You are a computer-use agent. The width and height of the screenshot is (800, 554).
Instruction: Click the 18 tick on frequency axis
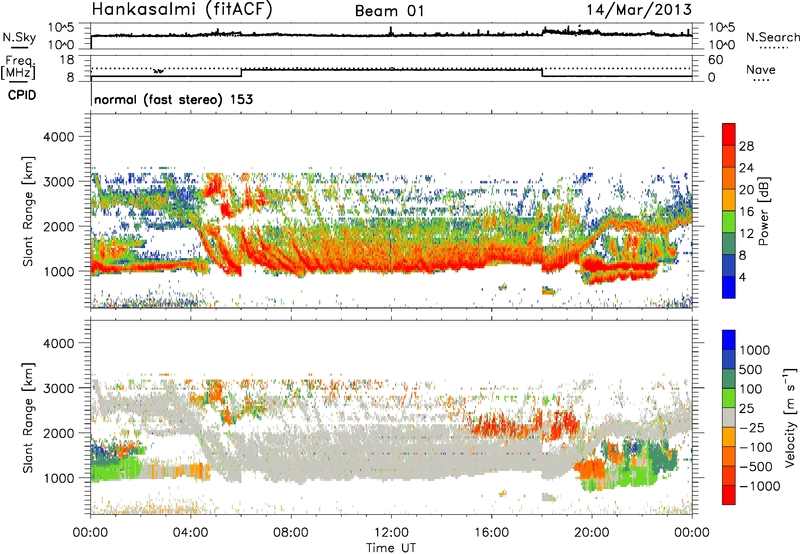[67, 60]
